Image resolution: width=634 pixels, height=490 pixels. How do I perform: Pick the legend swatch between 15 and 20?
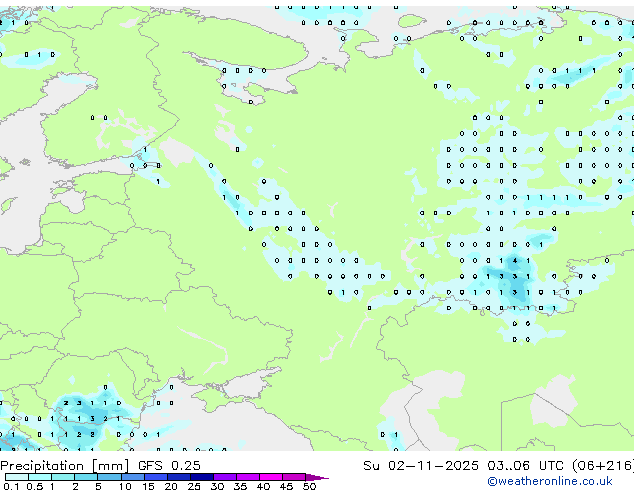(x=155, y=477)
